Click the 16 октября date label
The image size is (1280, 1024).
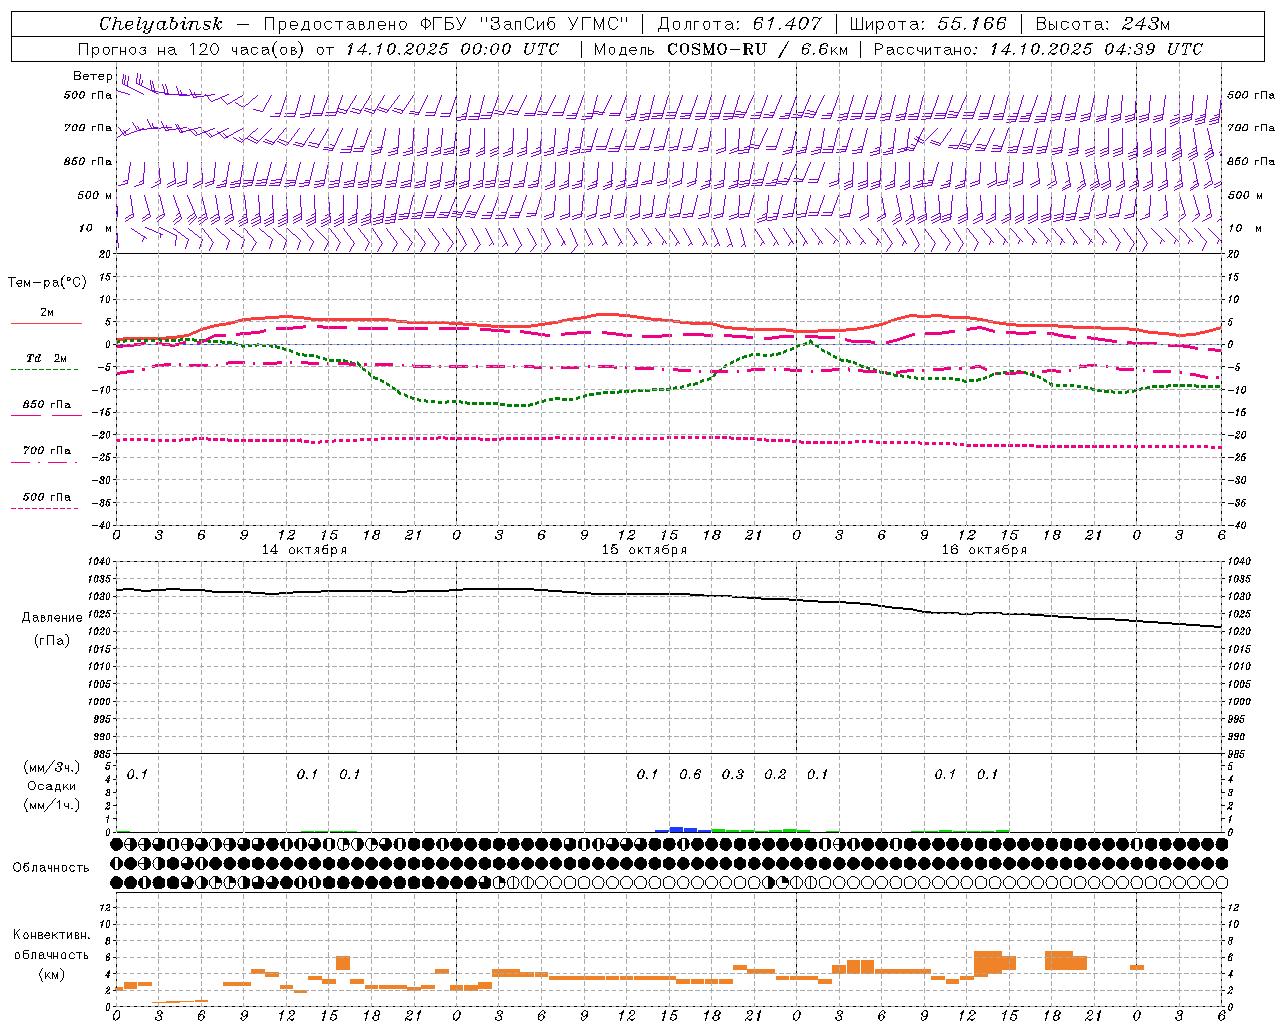tap(984, 550)
